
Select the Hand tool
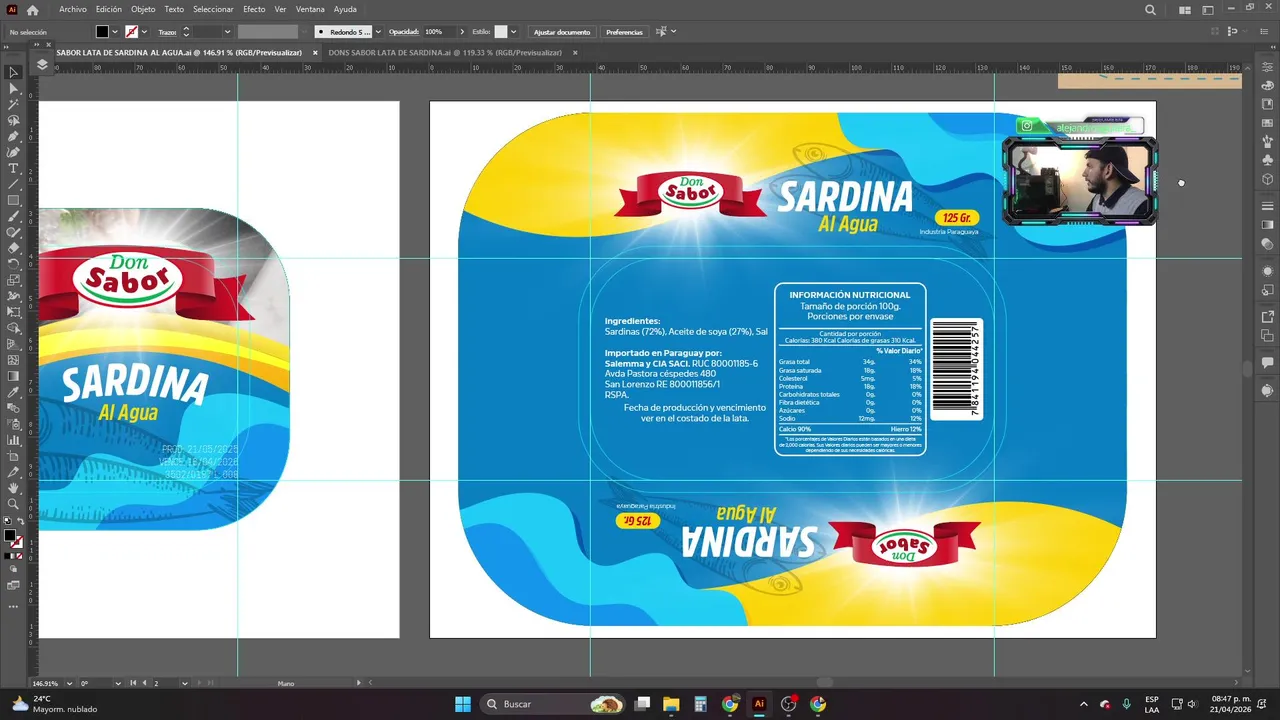click(13, 488)
